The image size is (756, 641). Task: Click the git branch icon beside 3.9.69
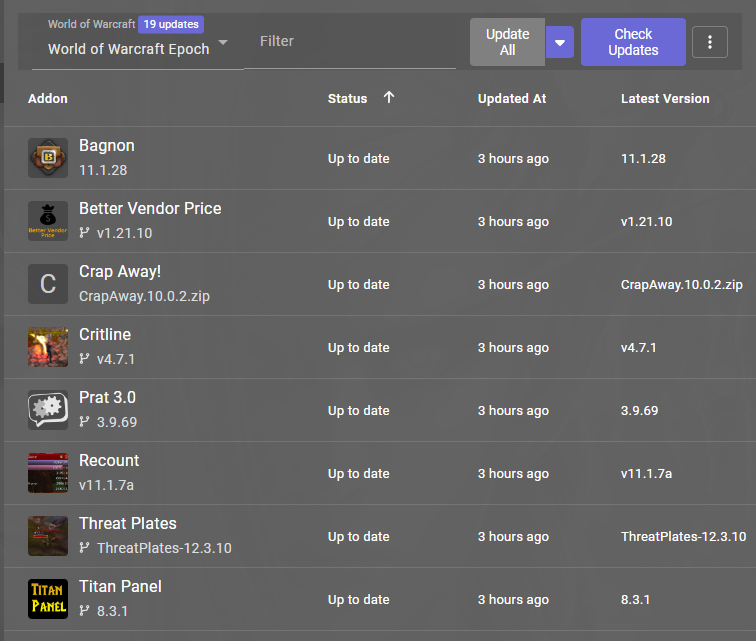coord(84,422)
